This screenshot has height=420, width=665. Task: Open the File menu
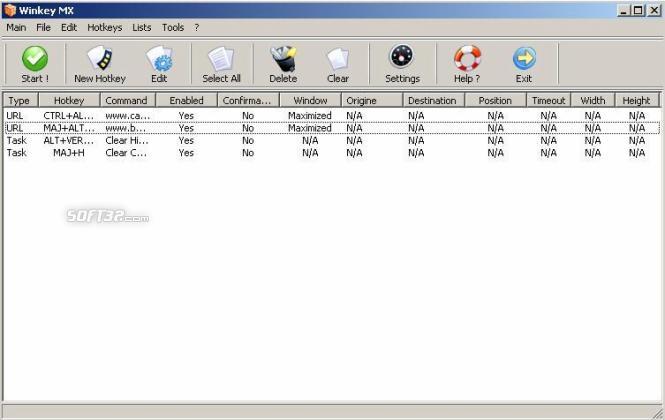pyautogui.click(x=43, y=28)
